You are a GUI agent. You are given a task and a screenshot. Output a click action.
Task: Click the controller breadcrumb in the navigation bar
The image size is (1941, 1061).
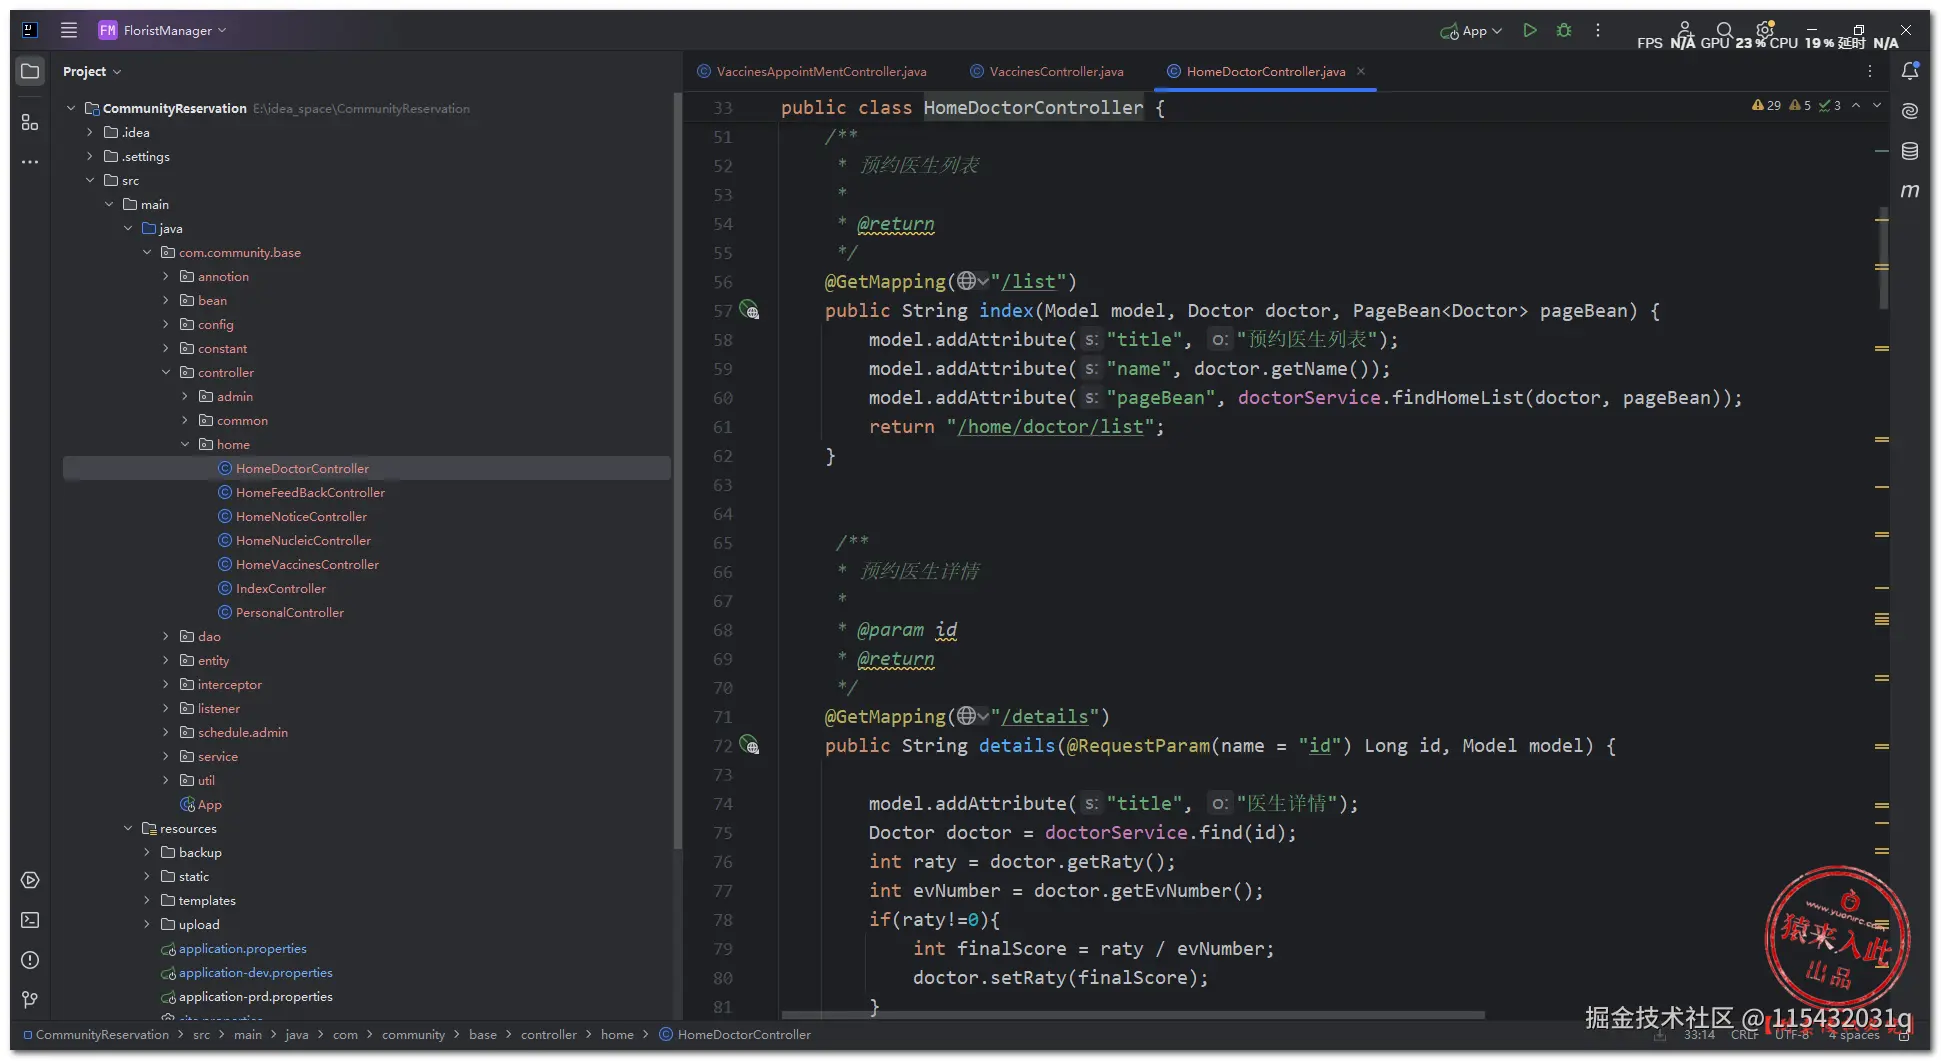pos(548,1034)
